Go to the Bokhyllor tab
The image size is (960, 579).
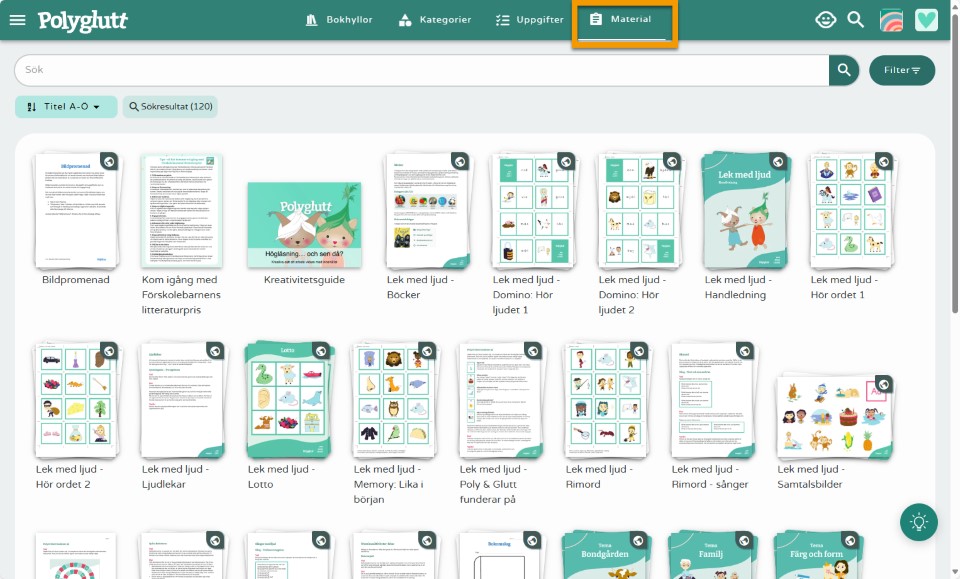pos(338,20)
